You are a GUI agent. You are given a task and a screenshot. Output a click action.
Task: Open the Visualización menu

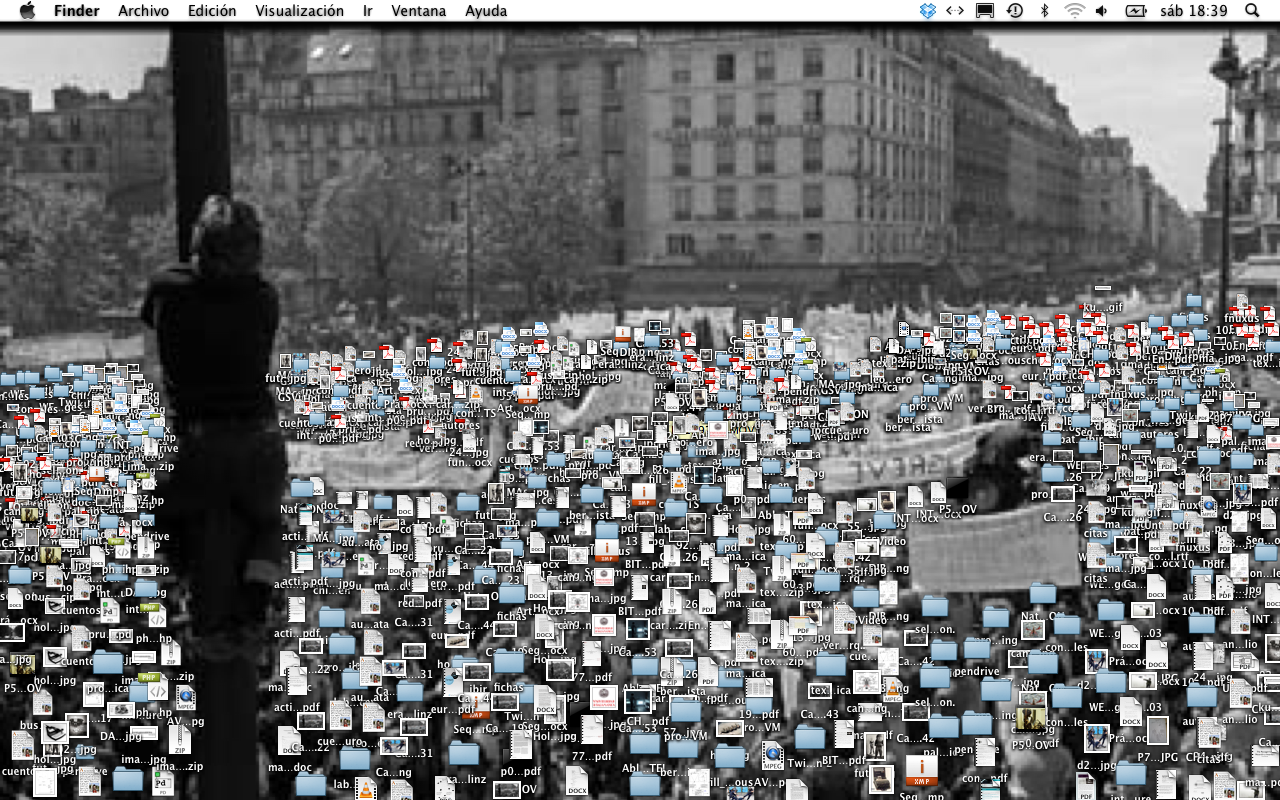299,11
